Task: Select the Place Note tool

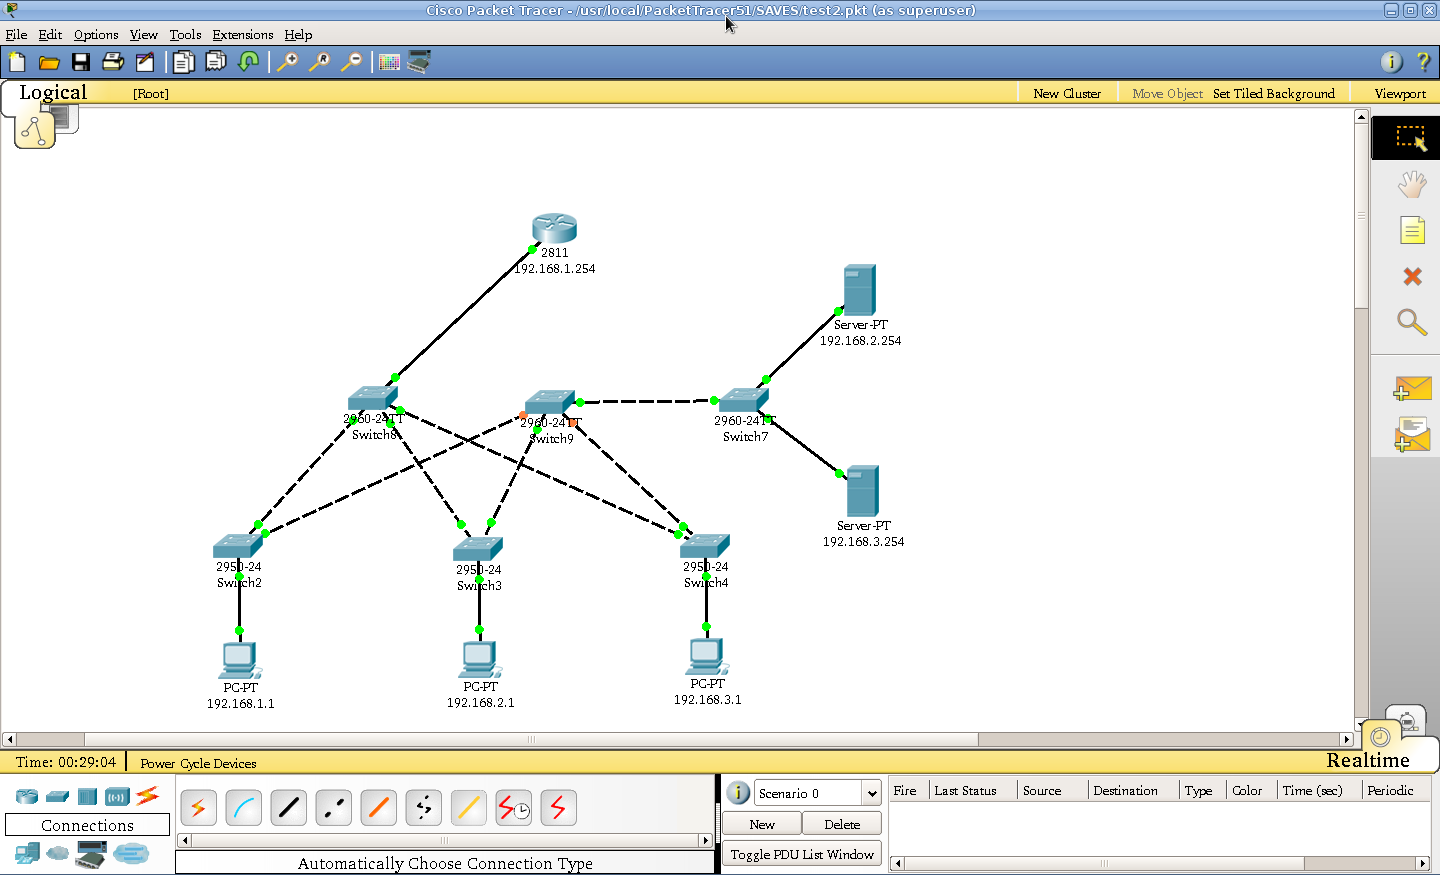Action: click(1411, 230)
